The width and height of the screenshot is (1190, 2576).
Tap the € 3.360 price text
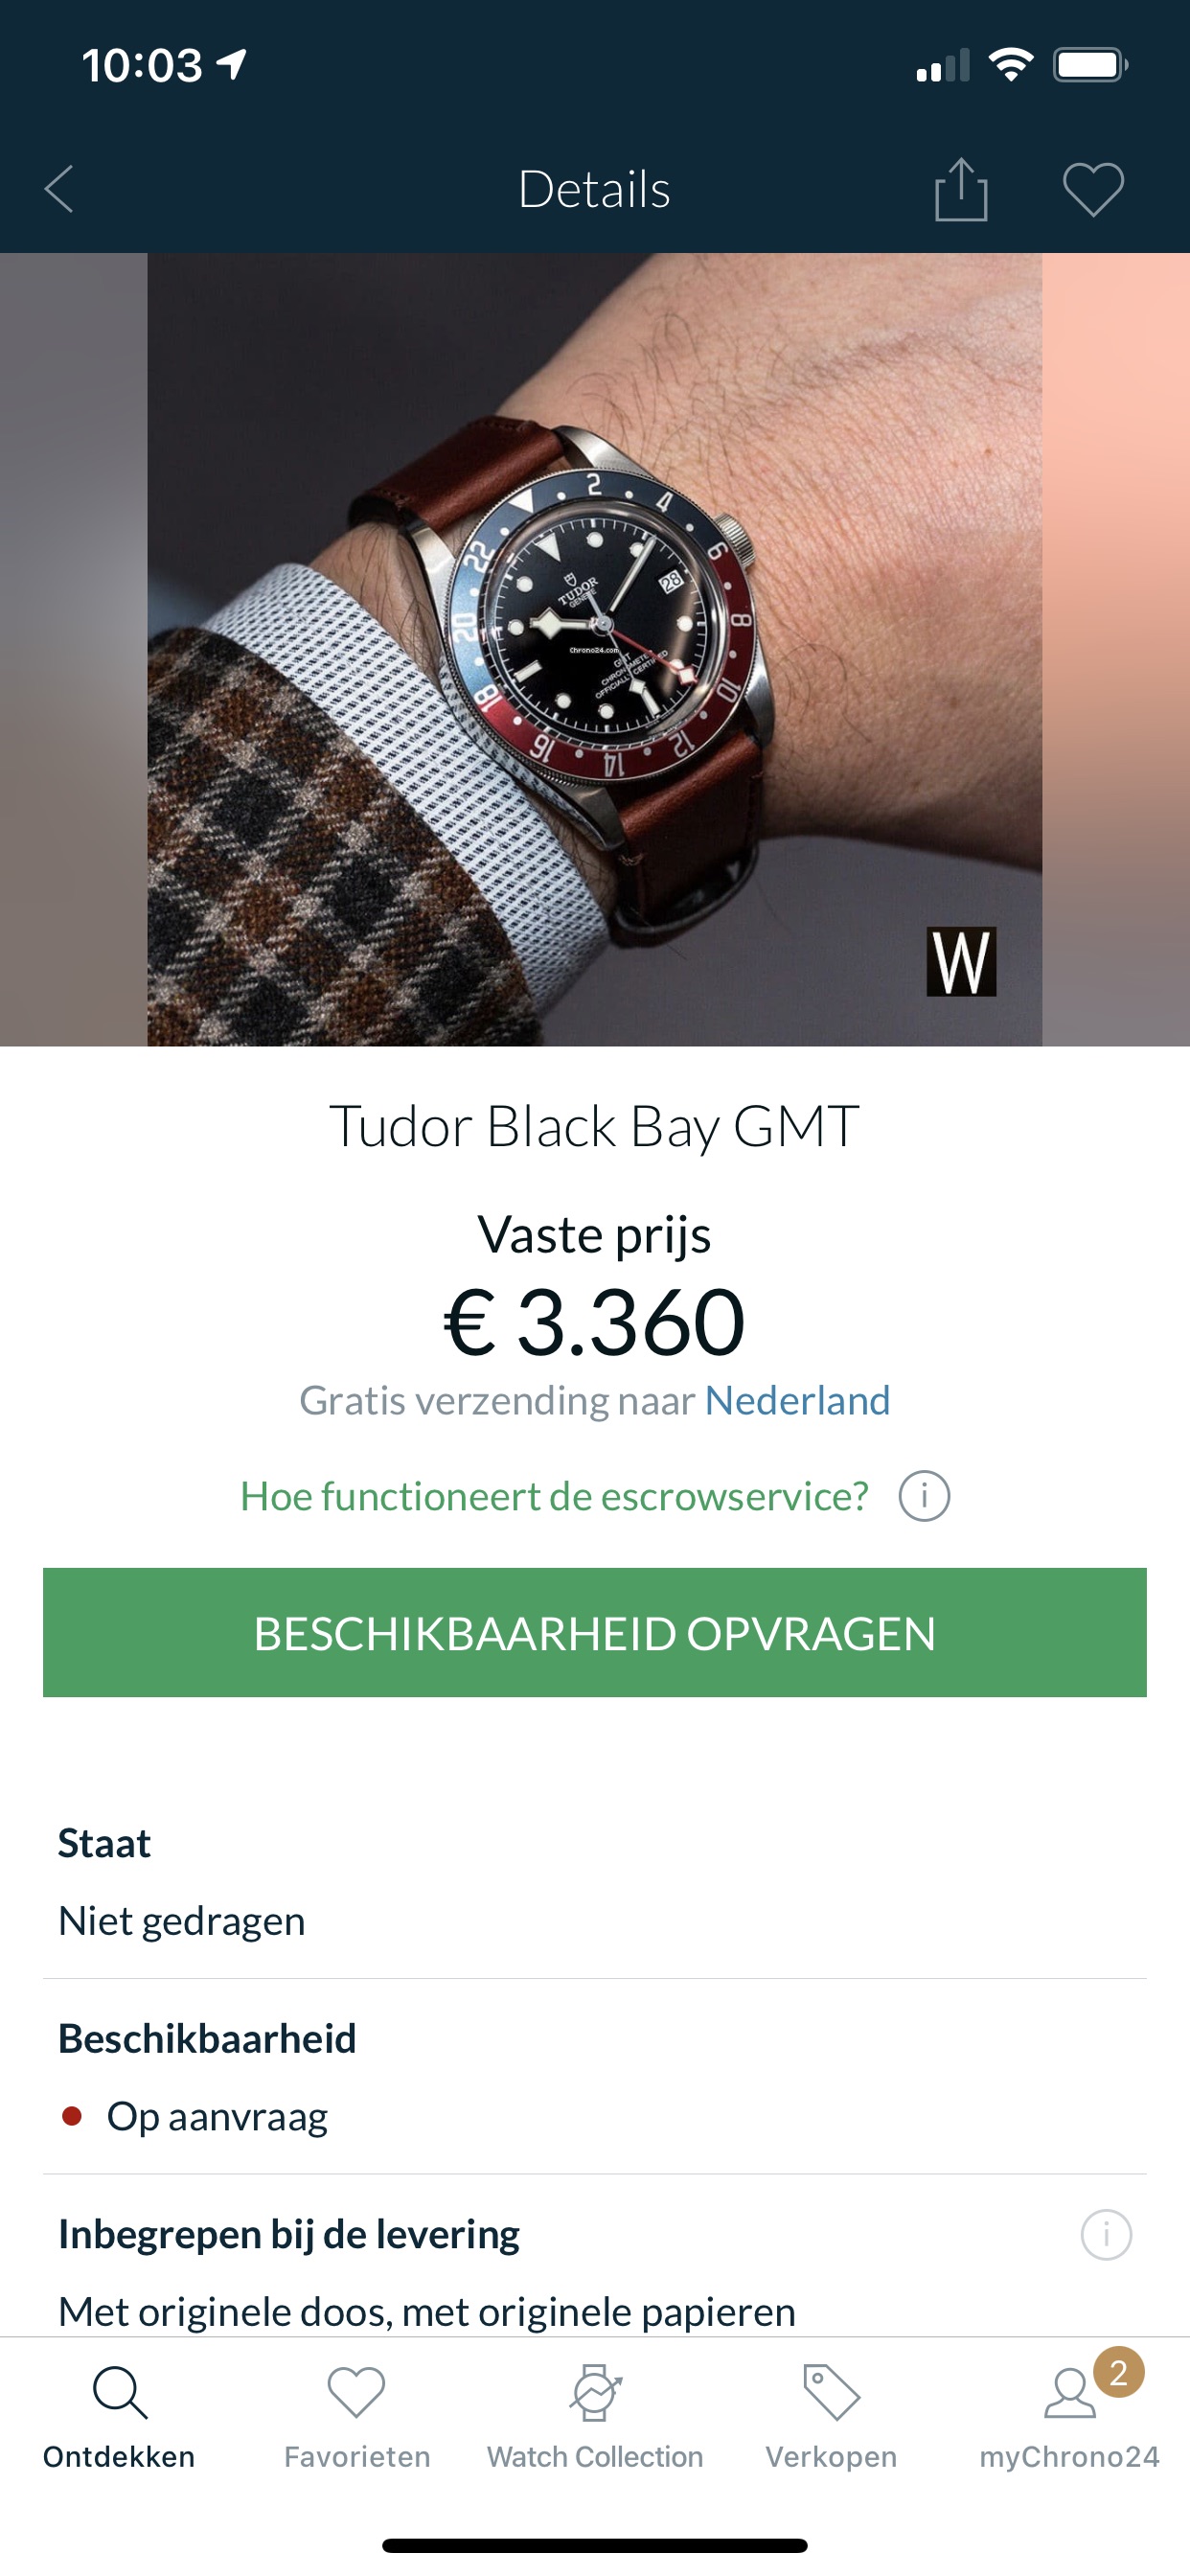595,1322
